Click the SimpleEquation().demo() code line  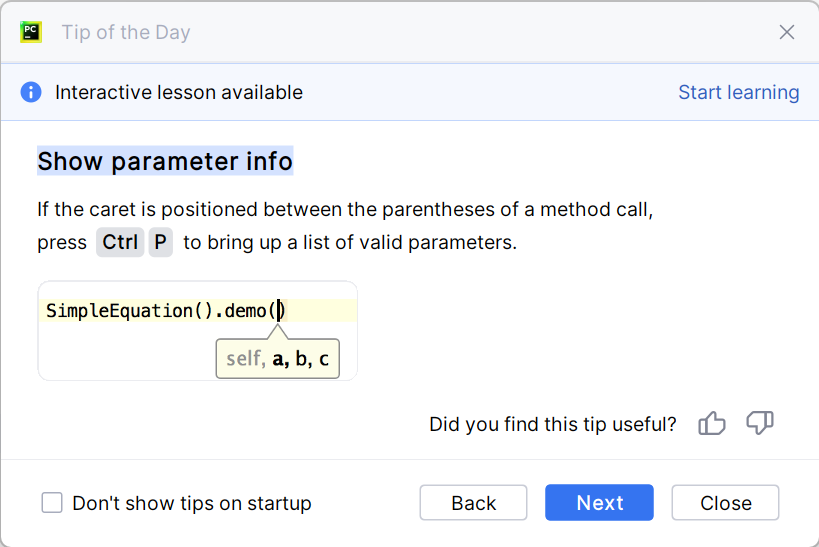160,311
